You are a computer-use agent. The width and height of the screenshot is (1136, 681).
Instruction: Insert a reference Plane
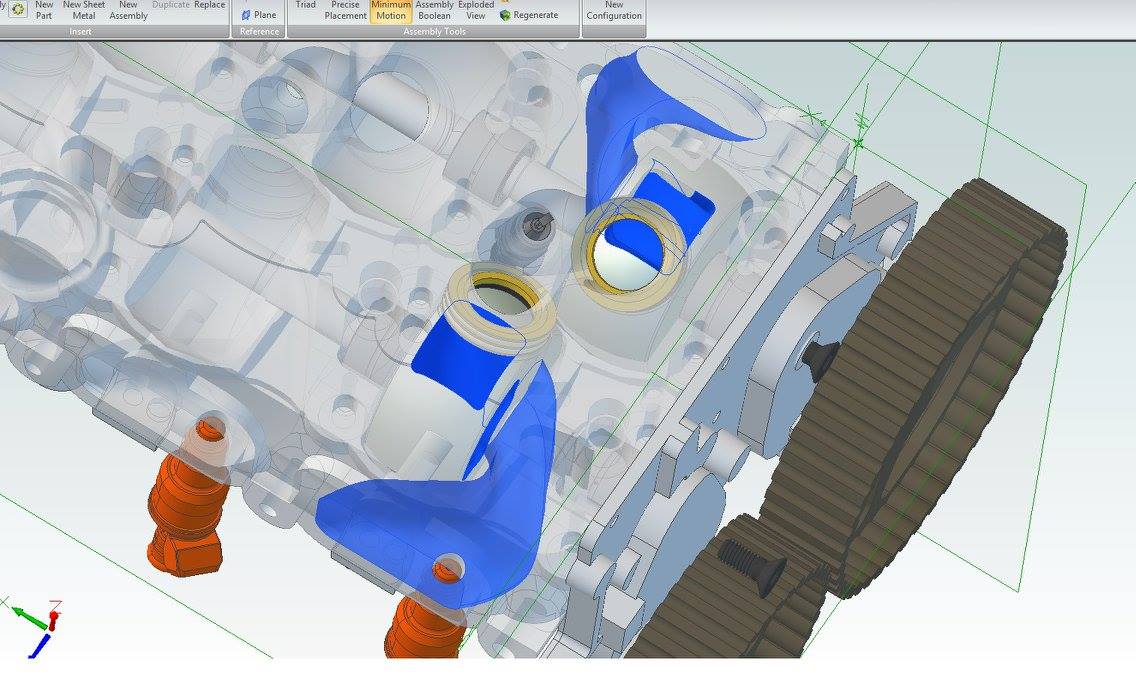point(258,14)
